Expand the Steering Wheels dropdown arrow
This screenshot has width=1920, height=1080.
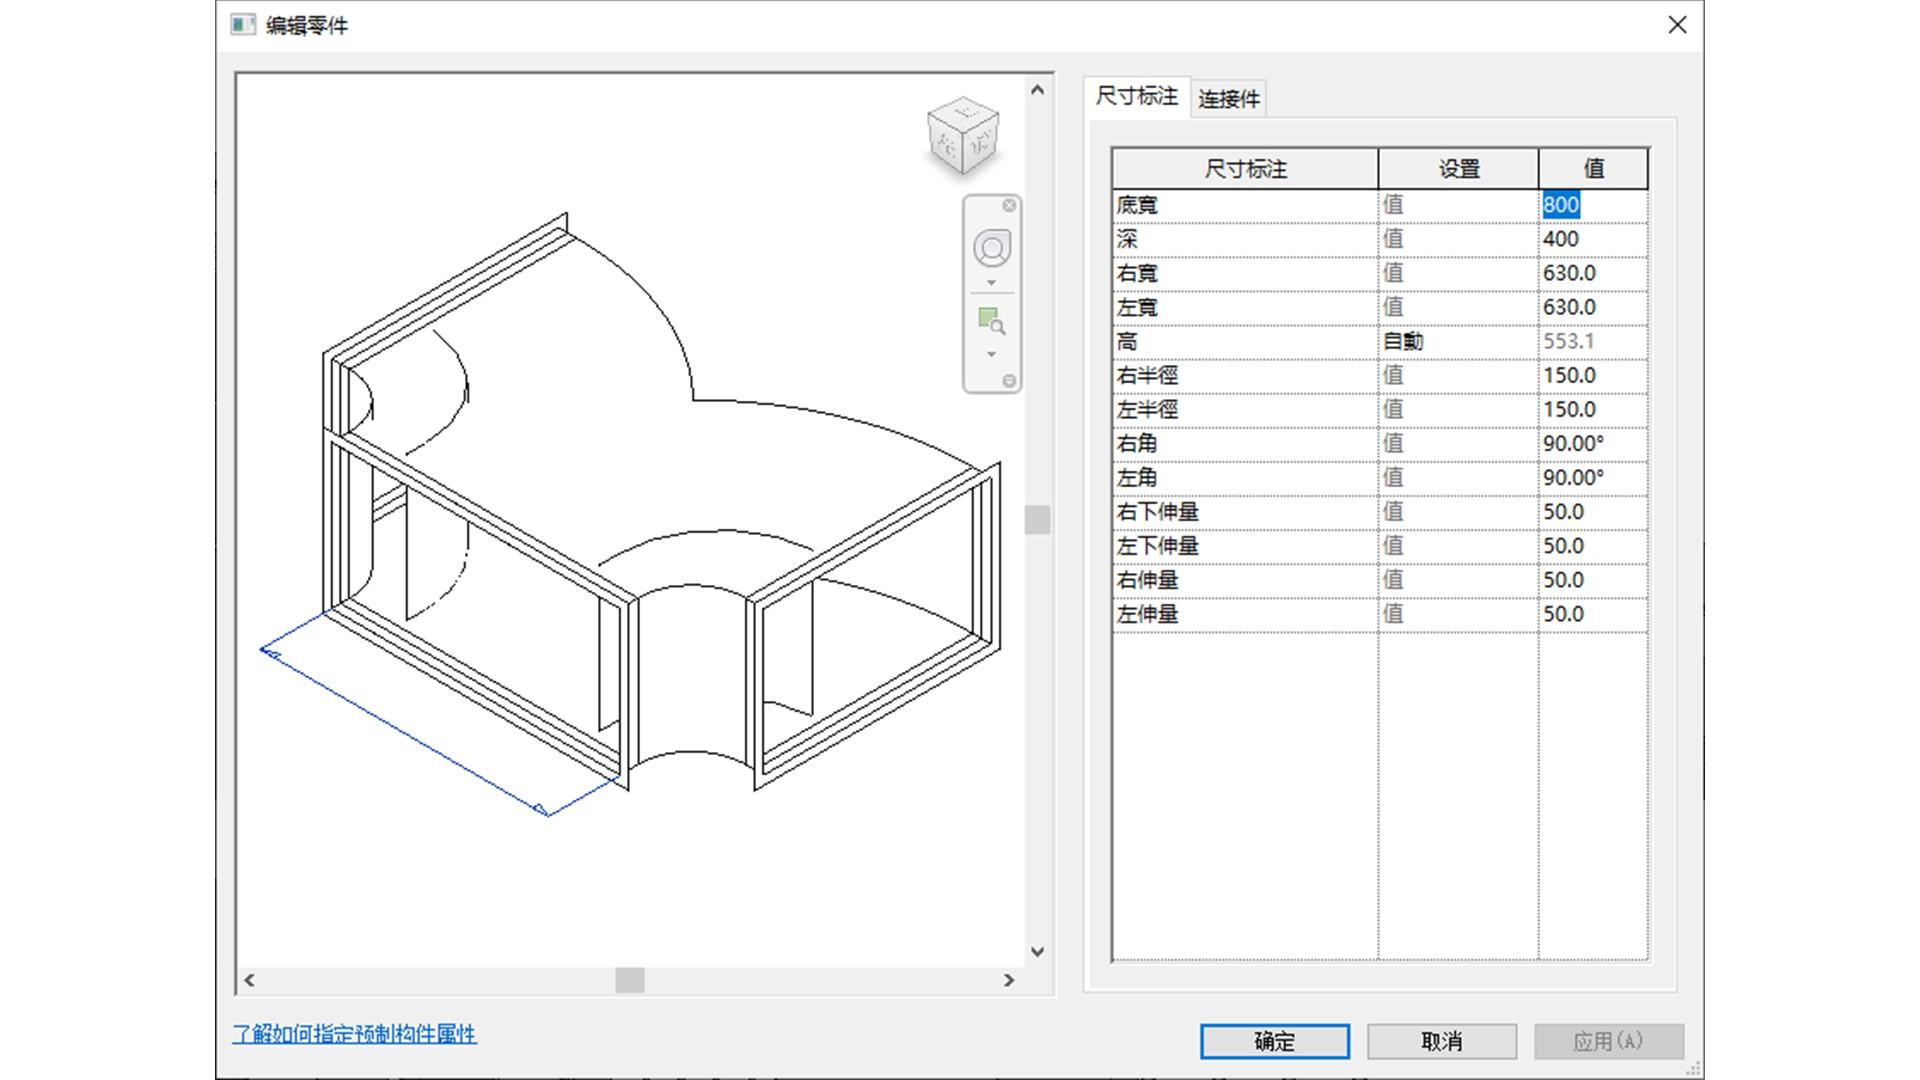(x=991, y=283)
